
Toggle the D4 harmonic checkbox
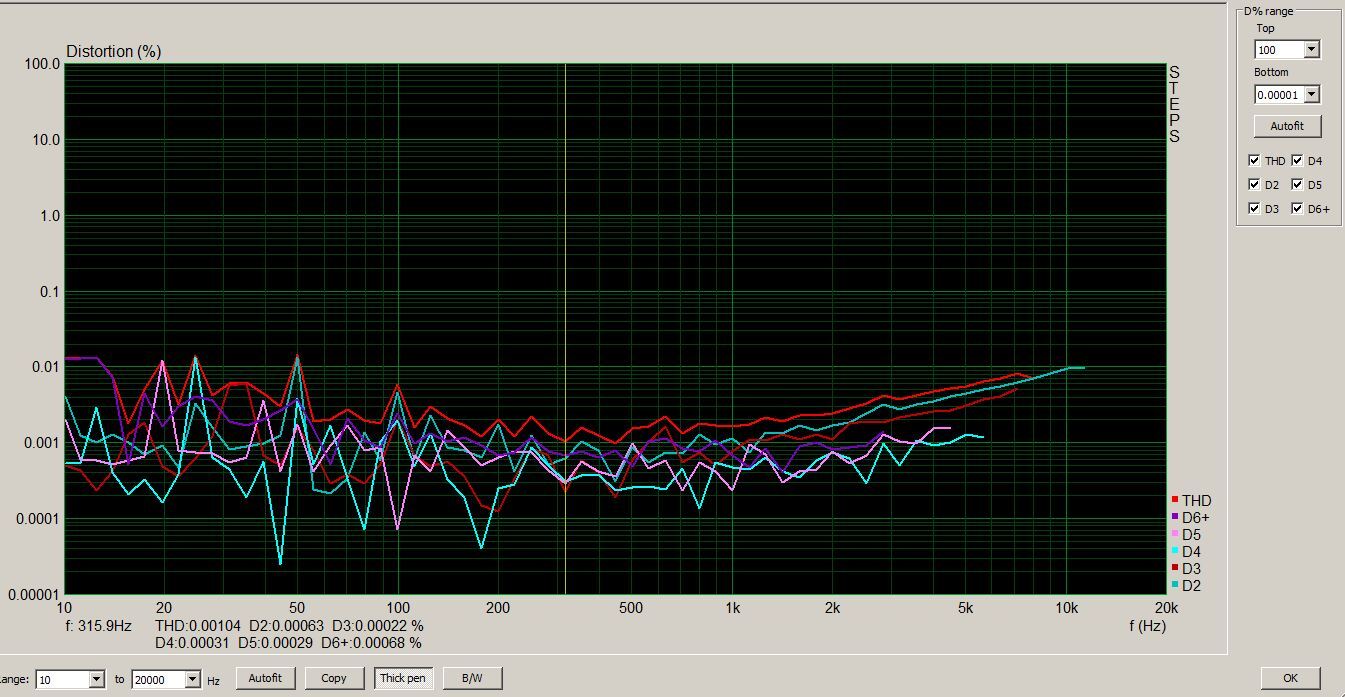click(x=1297, y=161)
